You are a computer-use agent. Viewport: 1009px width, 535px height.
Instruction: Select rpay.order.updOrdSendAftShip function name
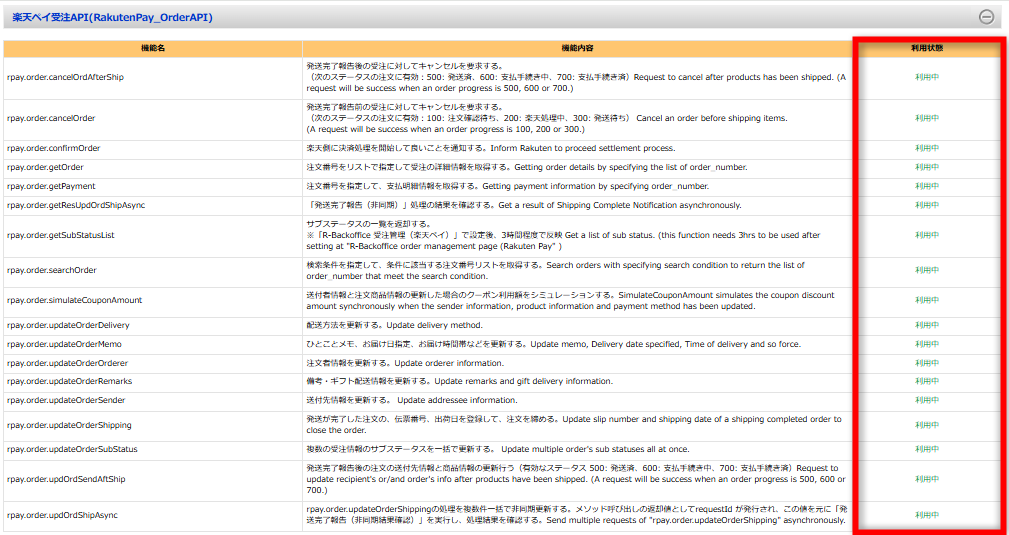(x=66, y=480)
